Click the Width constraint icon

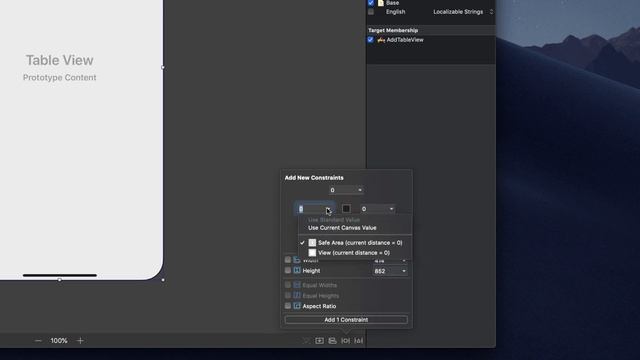pyautogui.click(x=297, y=260)
